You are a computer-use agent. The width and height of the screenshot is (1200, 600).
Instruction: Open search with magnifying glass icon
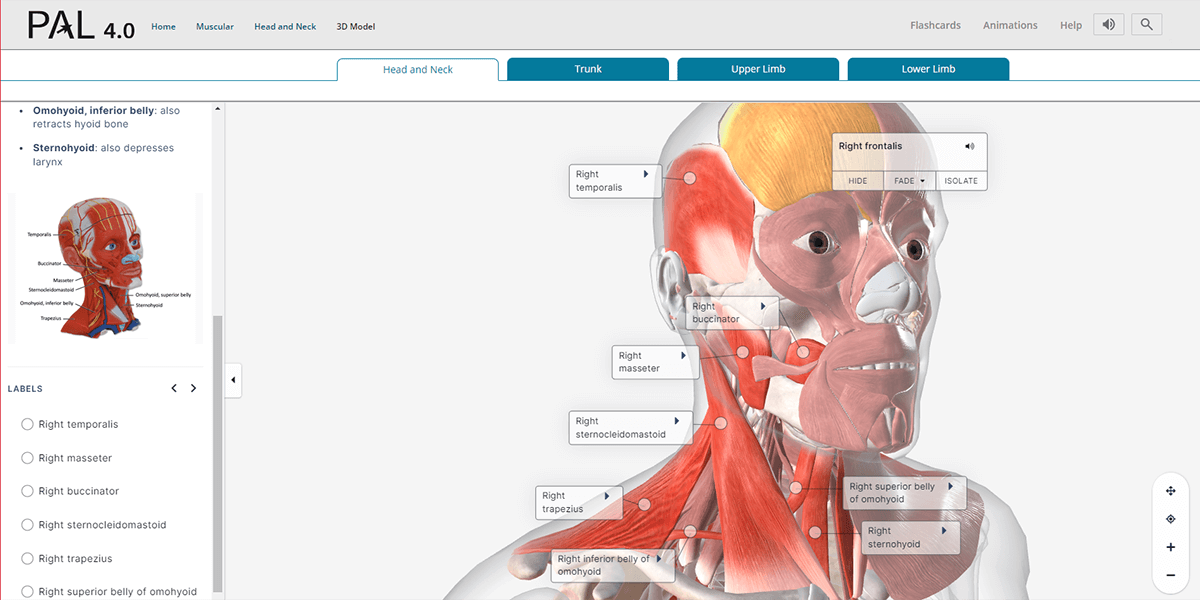[x=1147, y=25]
